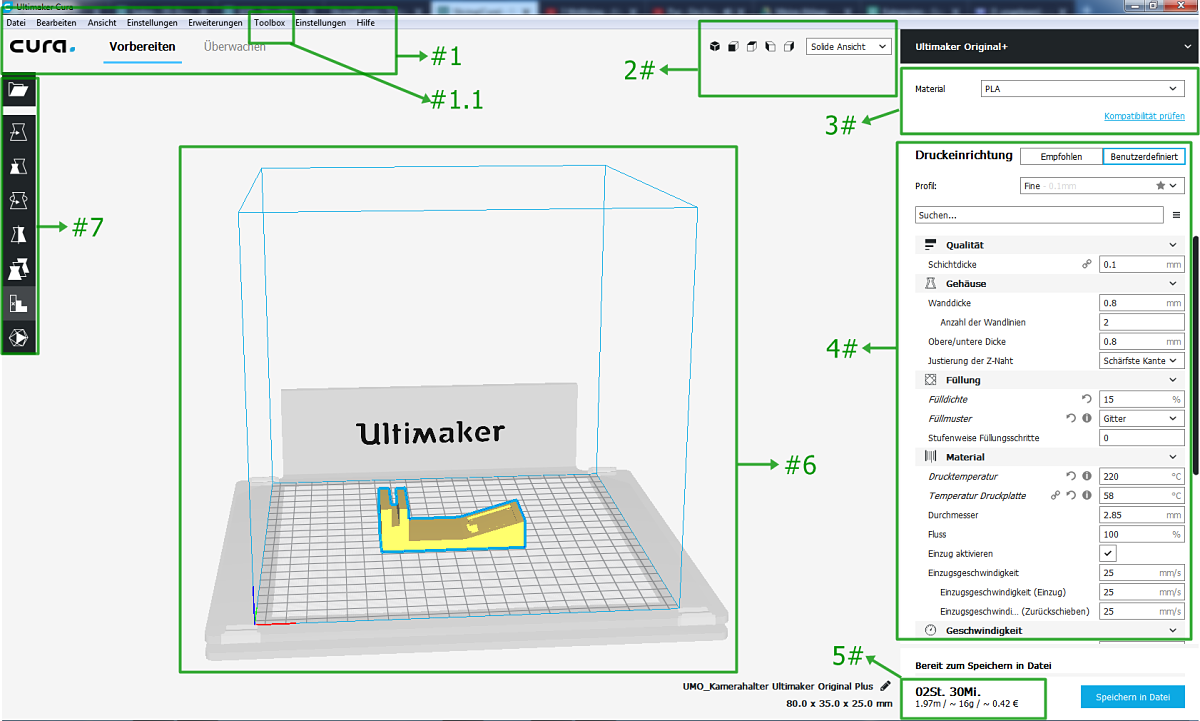The height and width of the screenshot is (721, 1200).
Task: Open the Hilfe menu
Action: (x=366, y=23)
